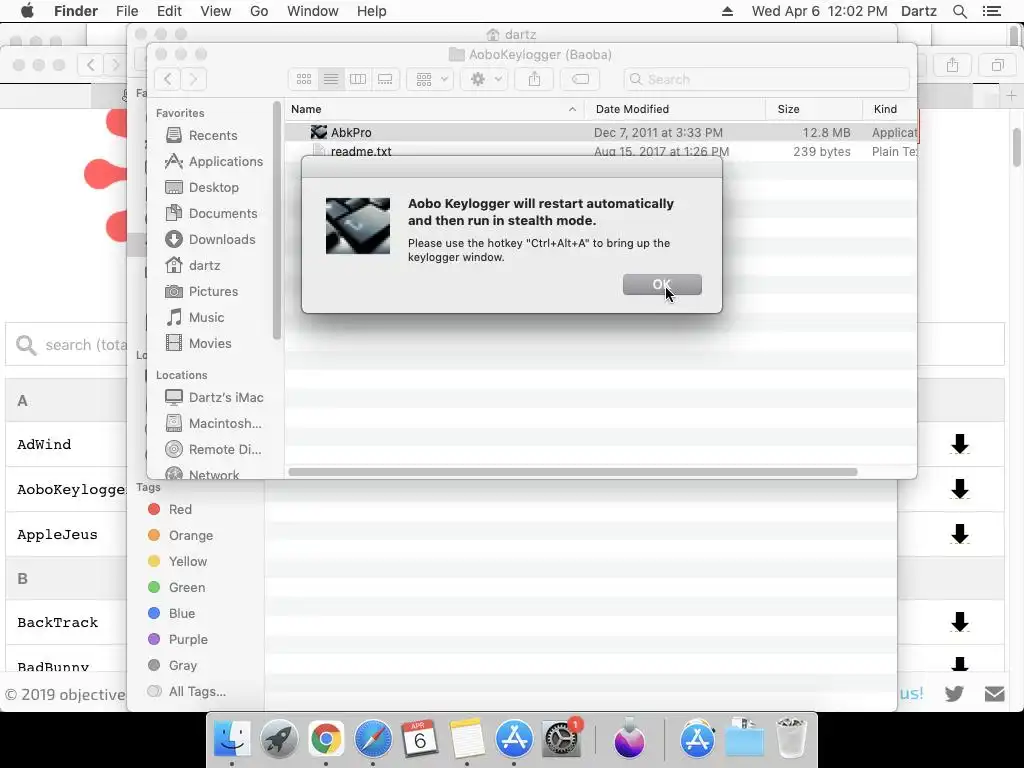Viewport: 1024px width, 768px height.
Task: Open the View menu
Action: point(216,11)
